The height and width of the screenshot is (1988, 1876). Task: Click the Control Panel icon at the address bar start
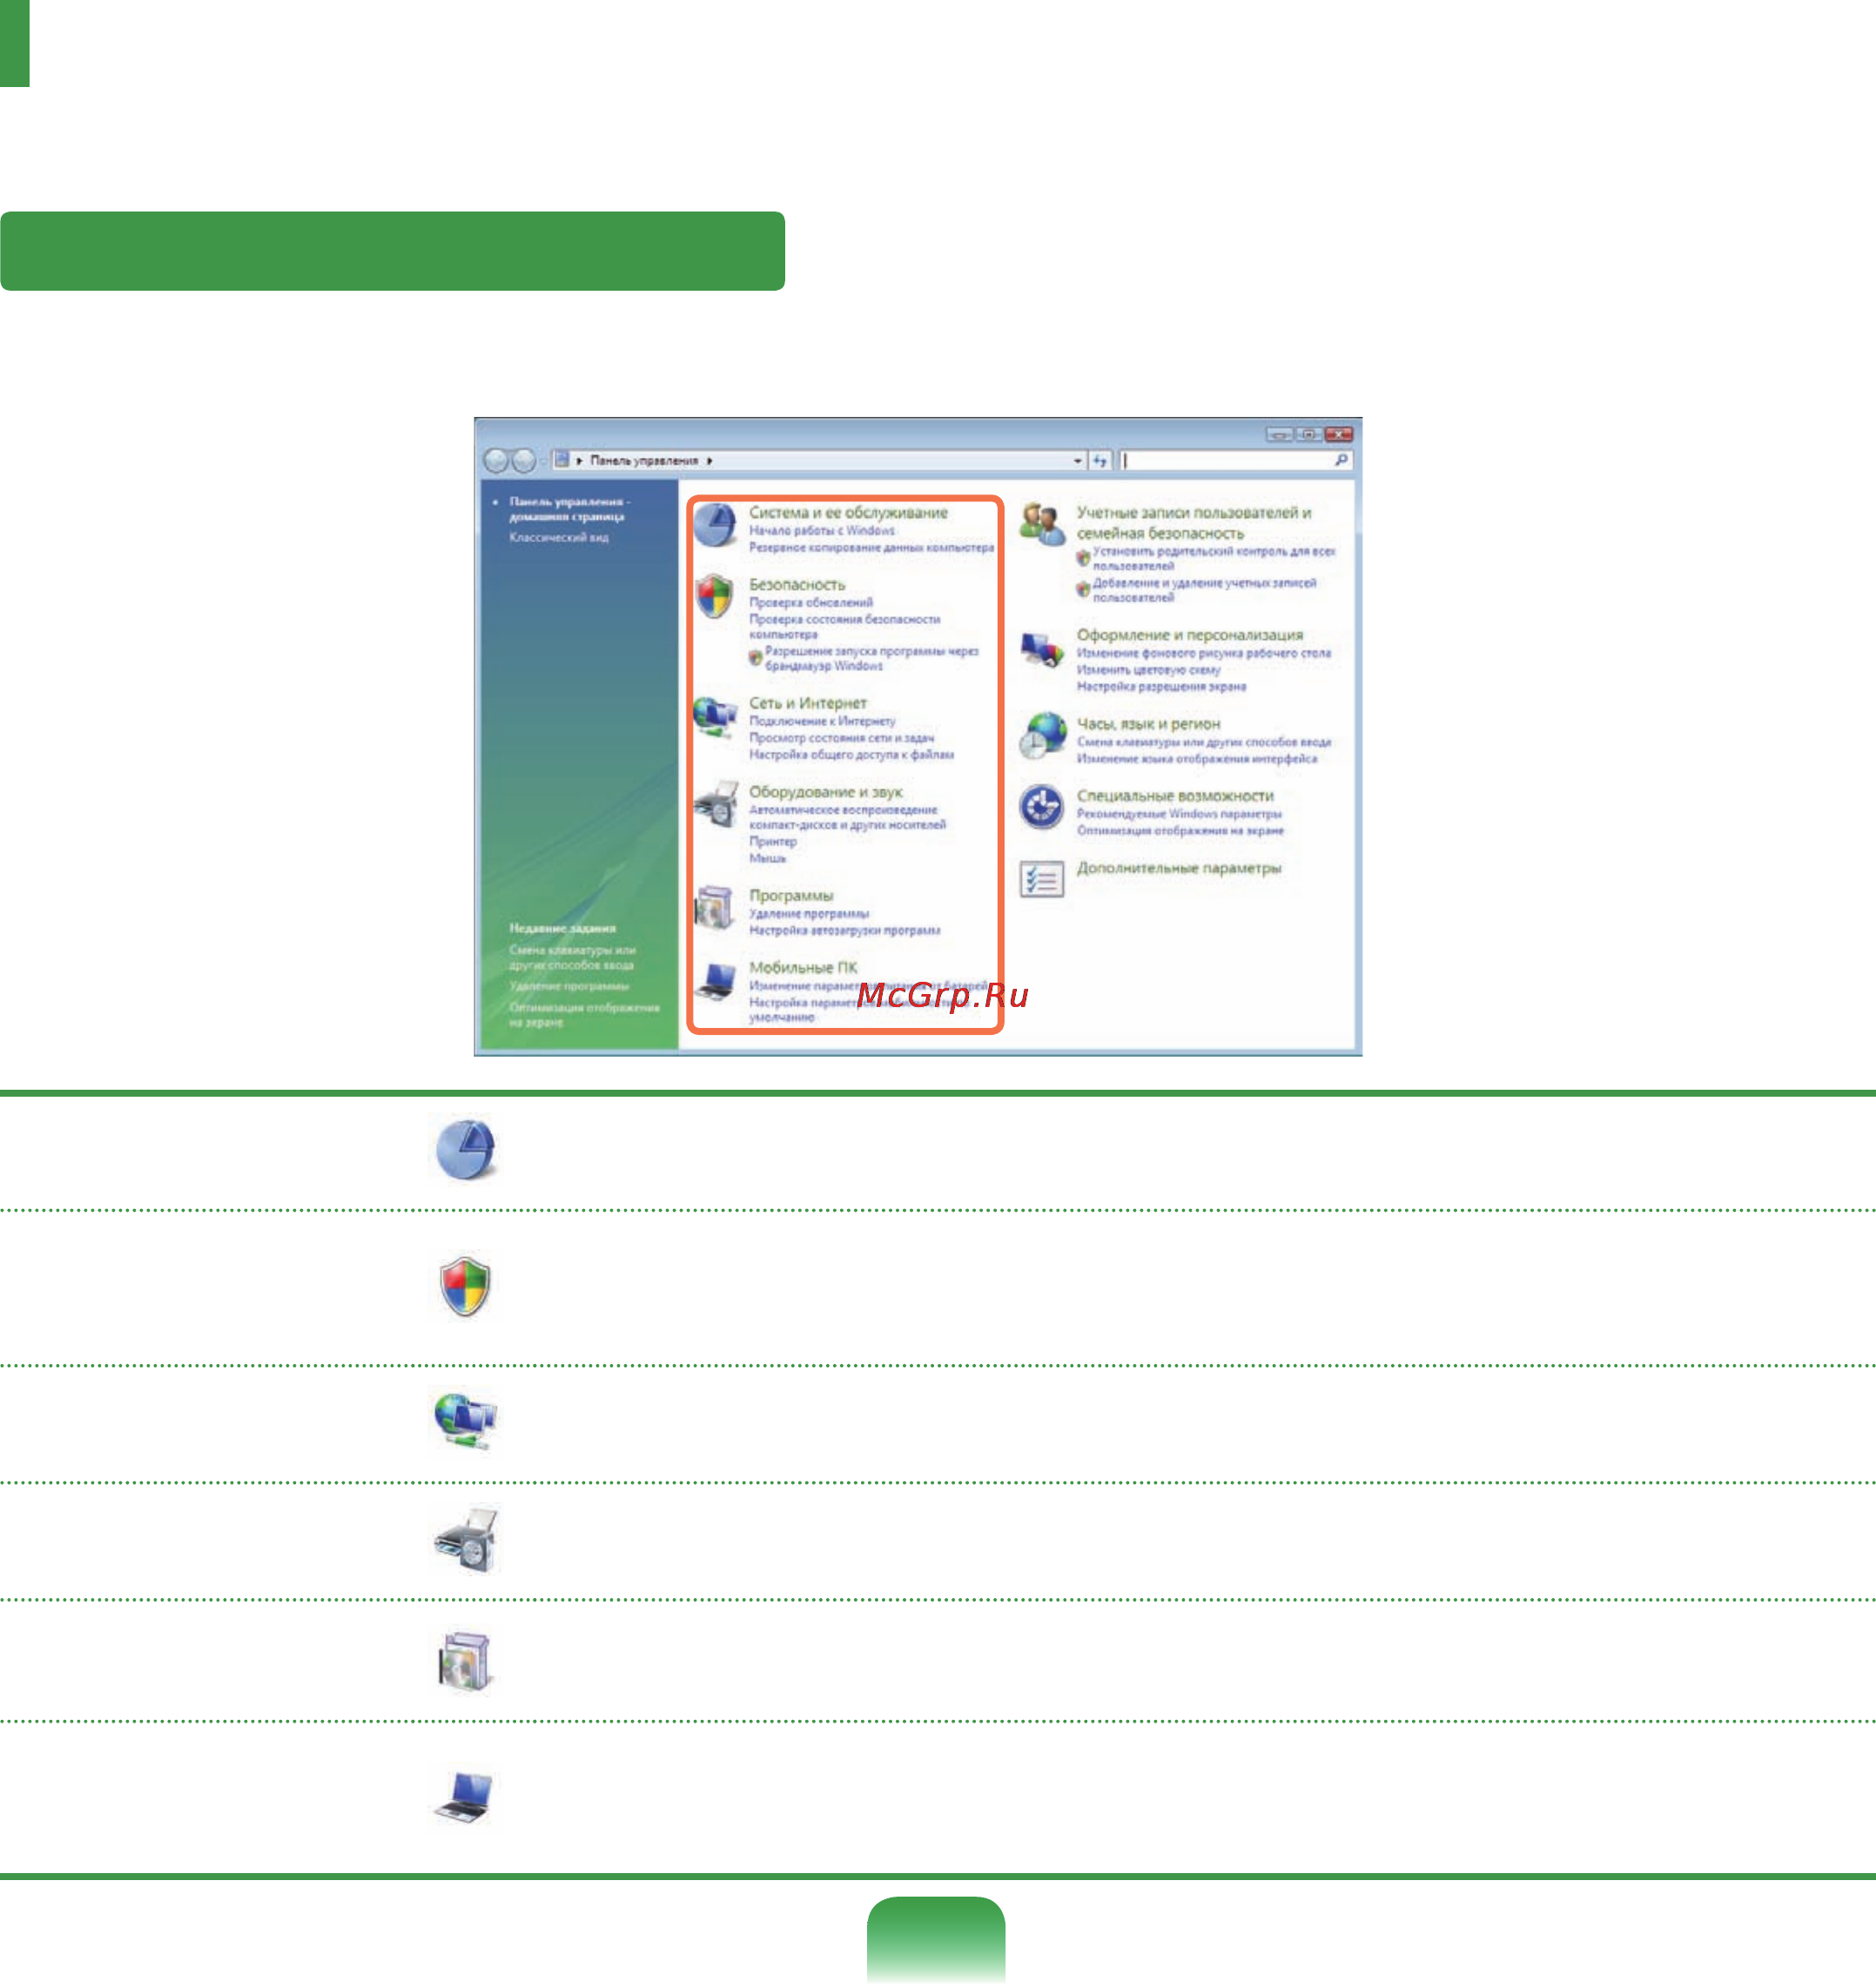(x=562, y=460)
